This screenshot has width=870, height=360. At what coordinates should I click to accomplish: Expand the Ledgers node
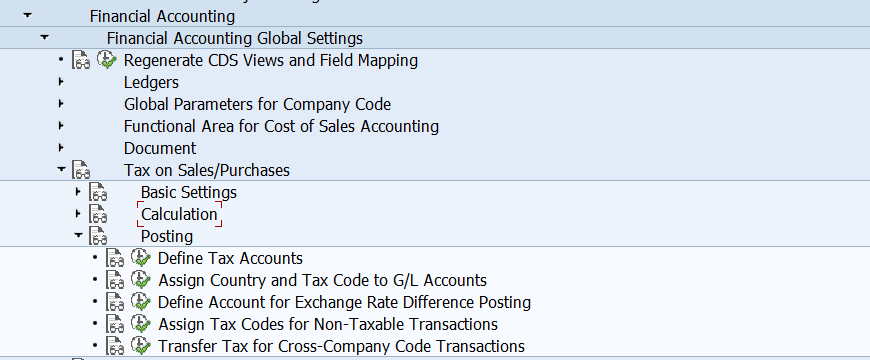point(61,82)
